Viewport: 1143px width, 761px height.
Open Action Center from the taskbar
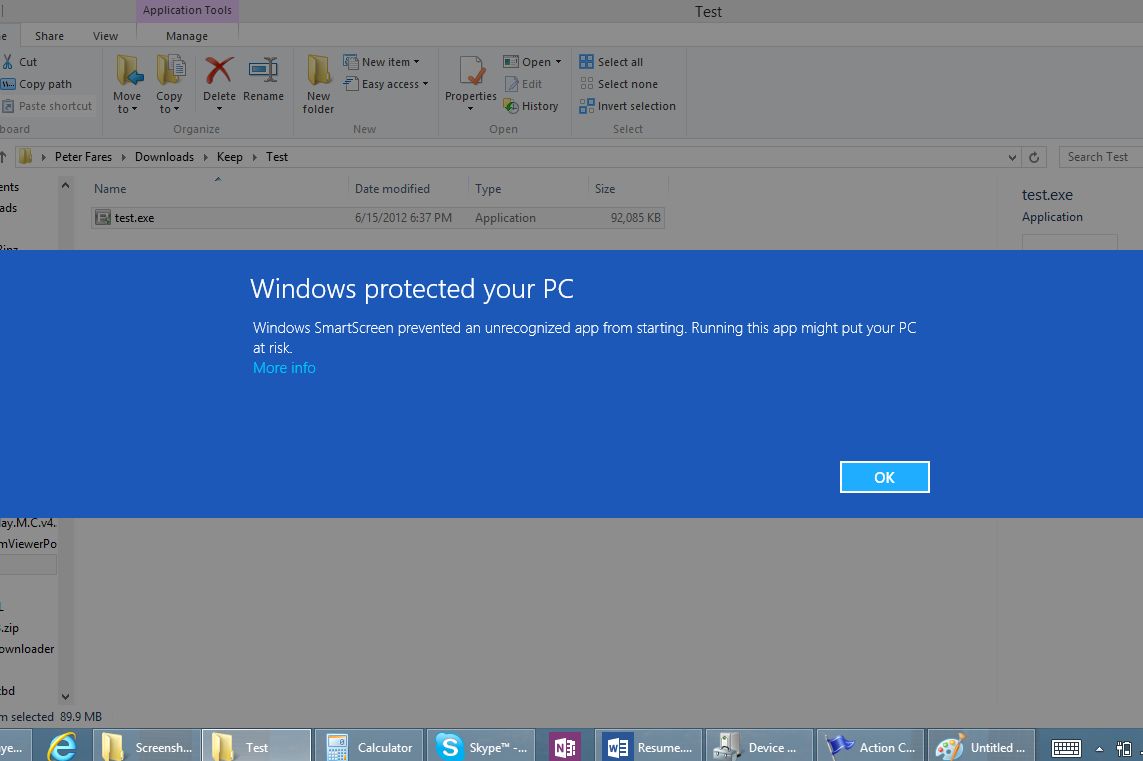point(870,746)
